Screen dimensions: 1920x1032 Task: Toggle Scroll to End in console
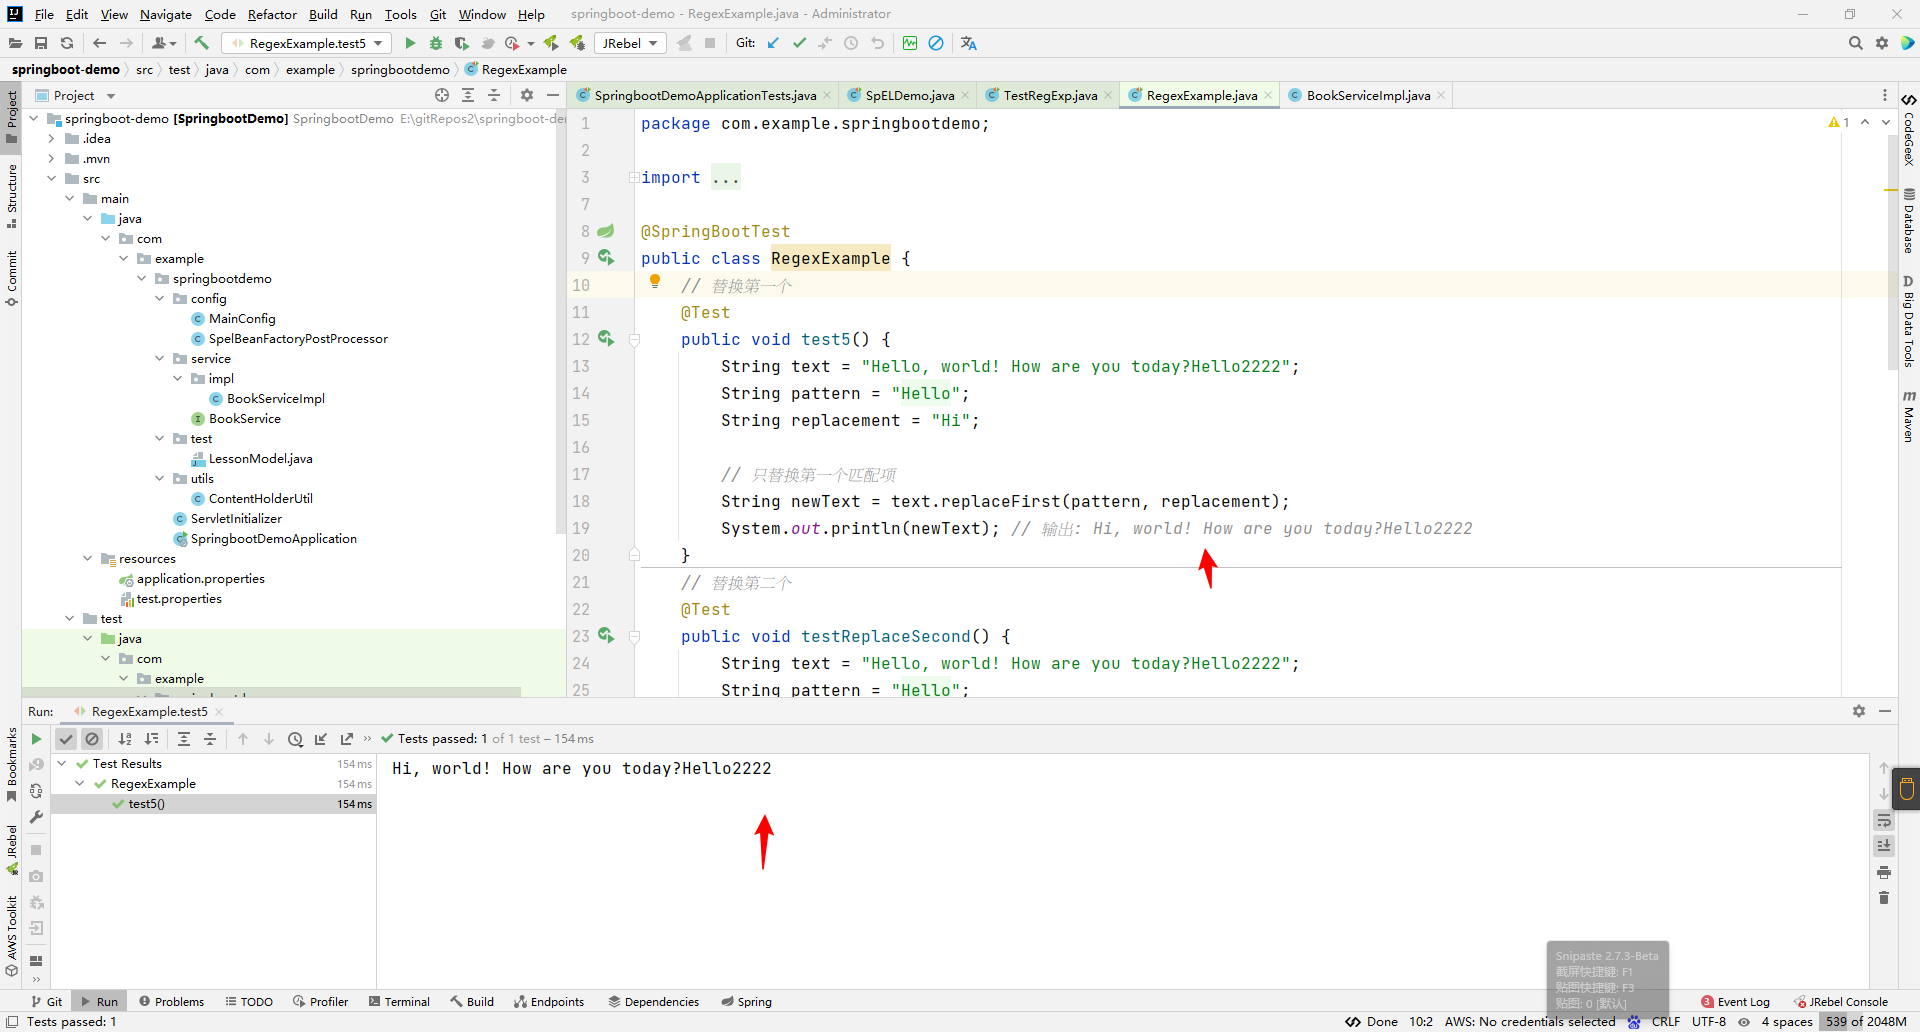(1884, 846)
